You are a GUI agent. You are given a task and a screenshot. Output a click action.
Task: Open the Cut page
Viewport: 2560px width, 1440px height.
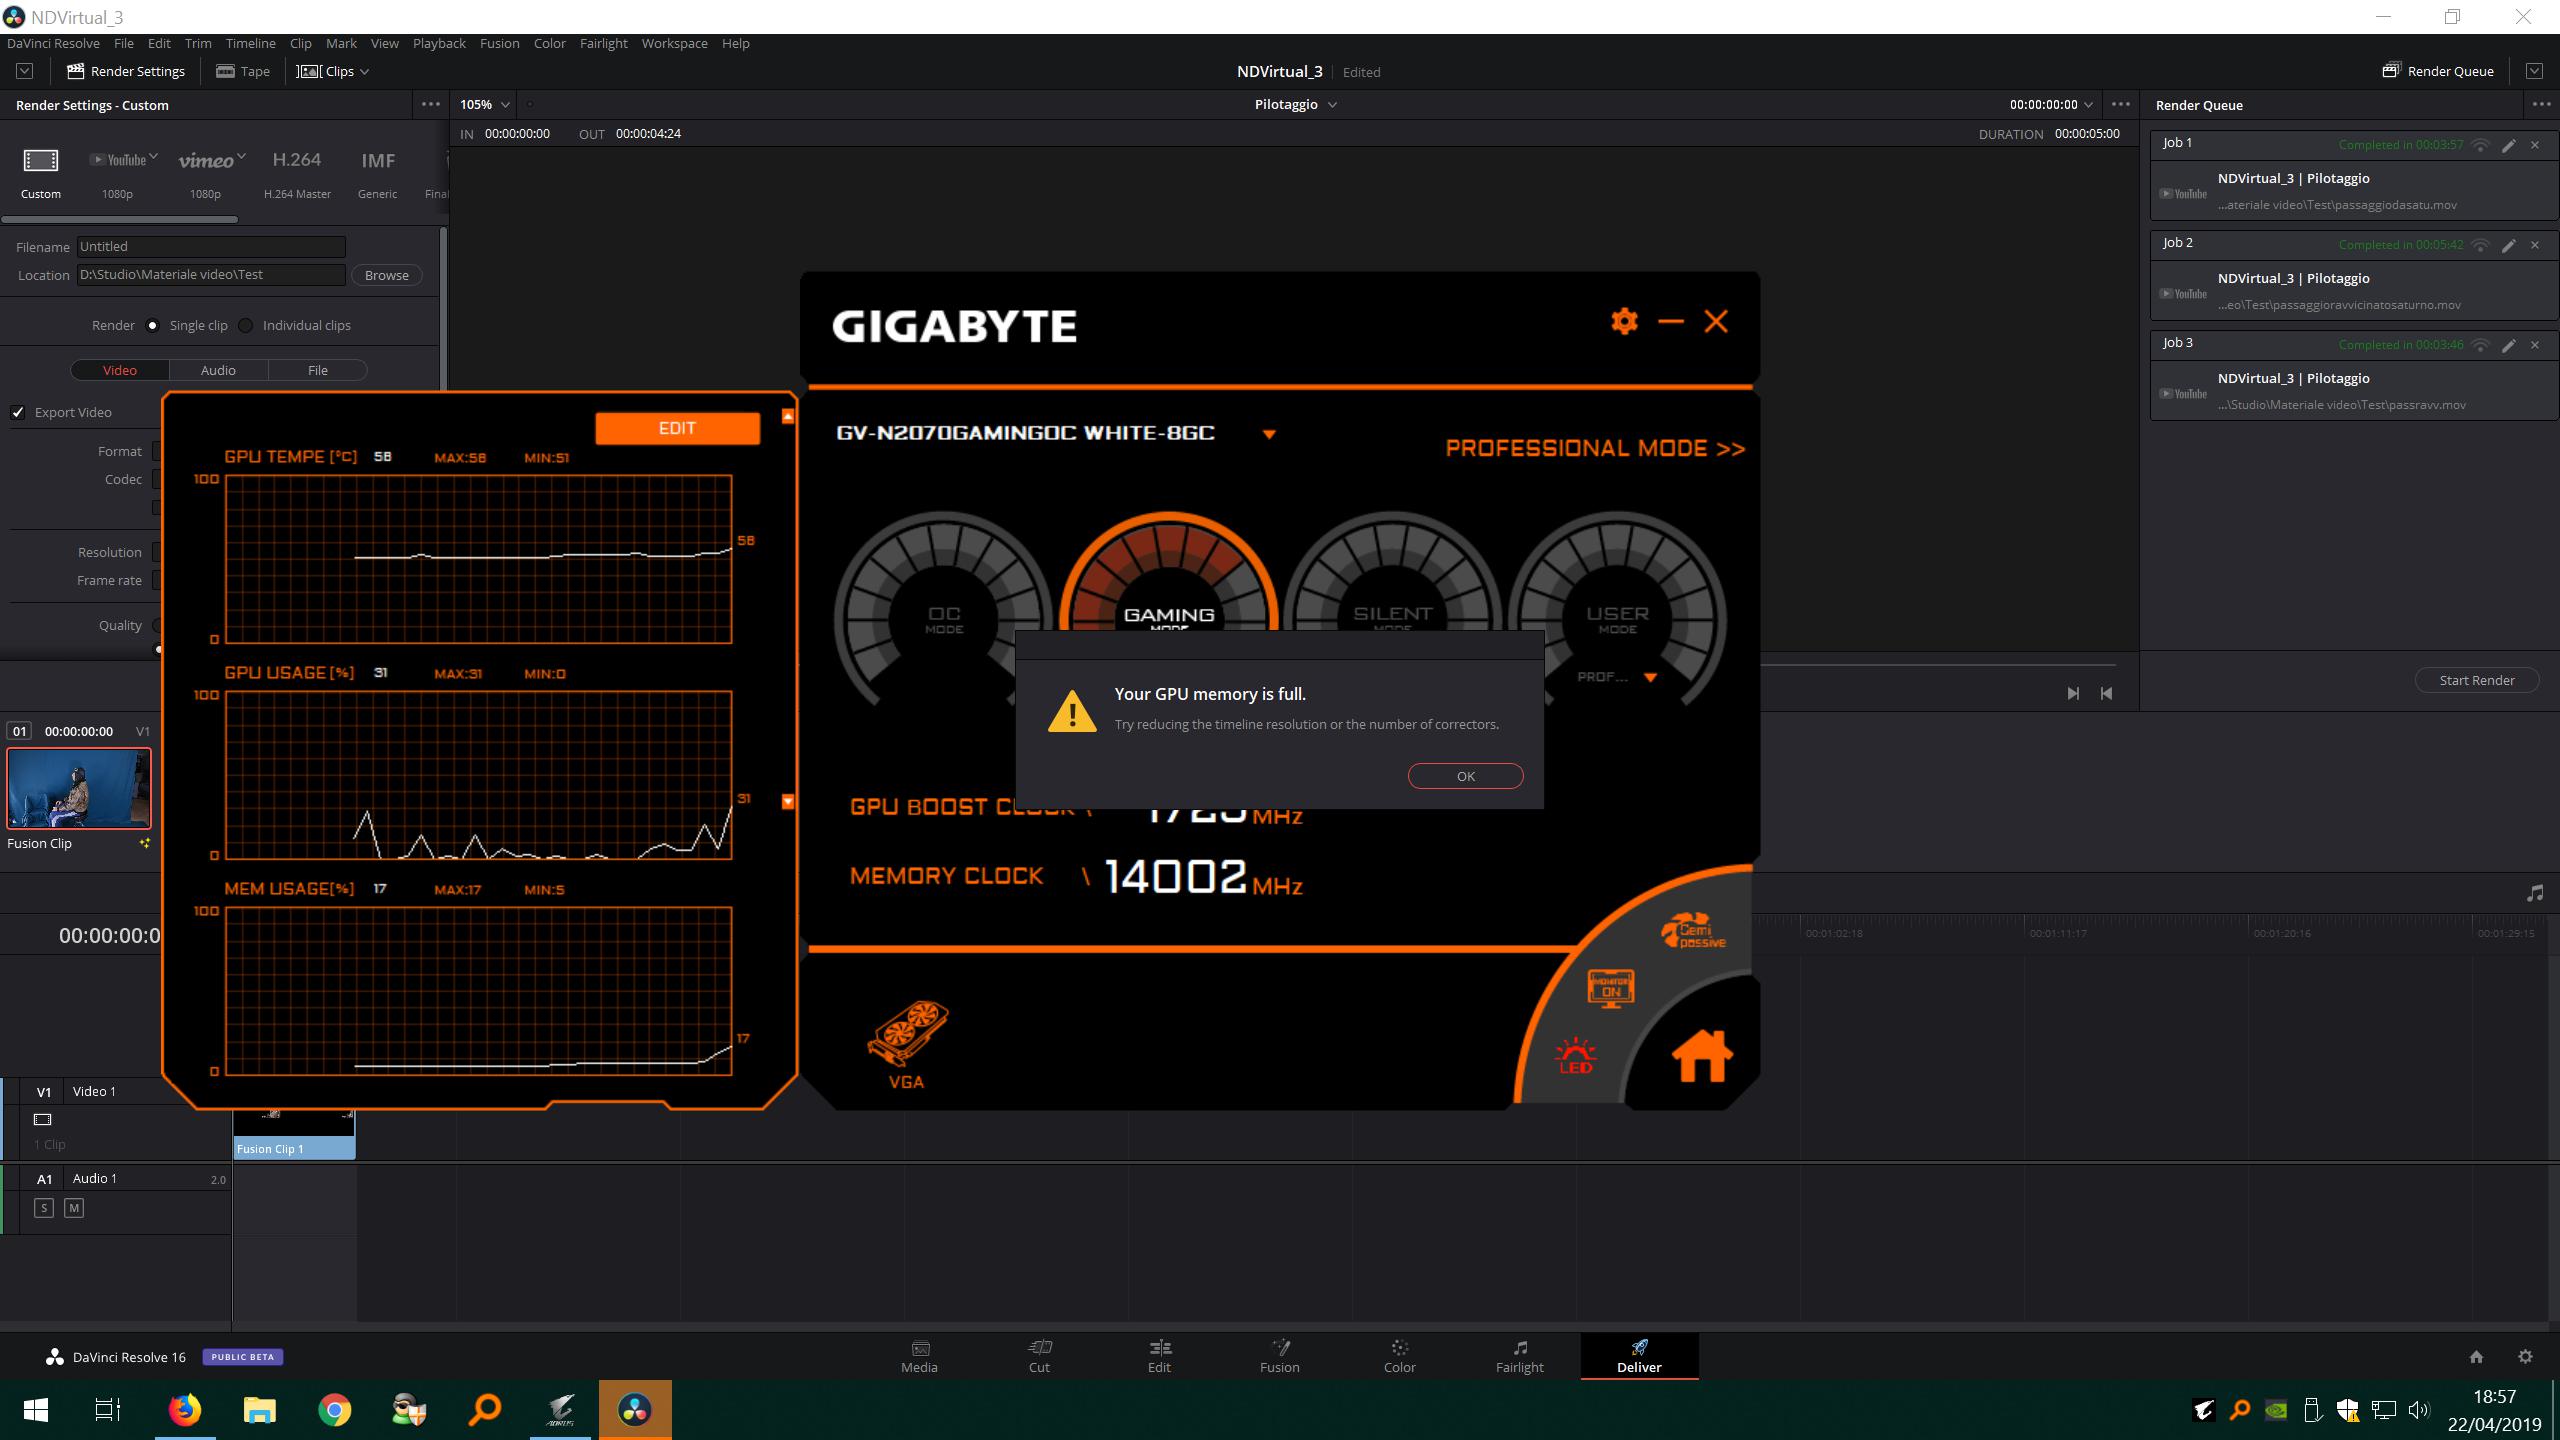[x=1039, y=1356]
